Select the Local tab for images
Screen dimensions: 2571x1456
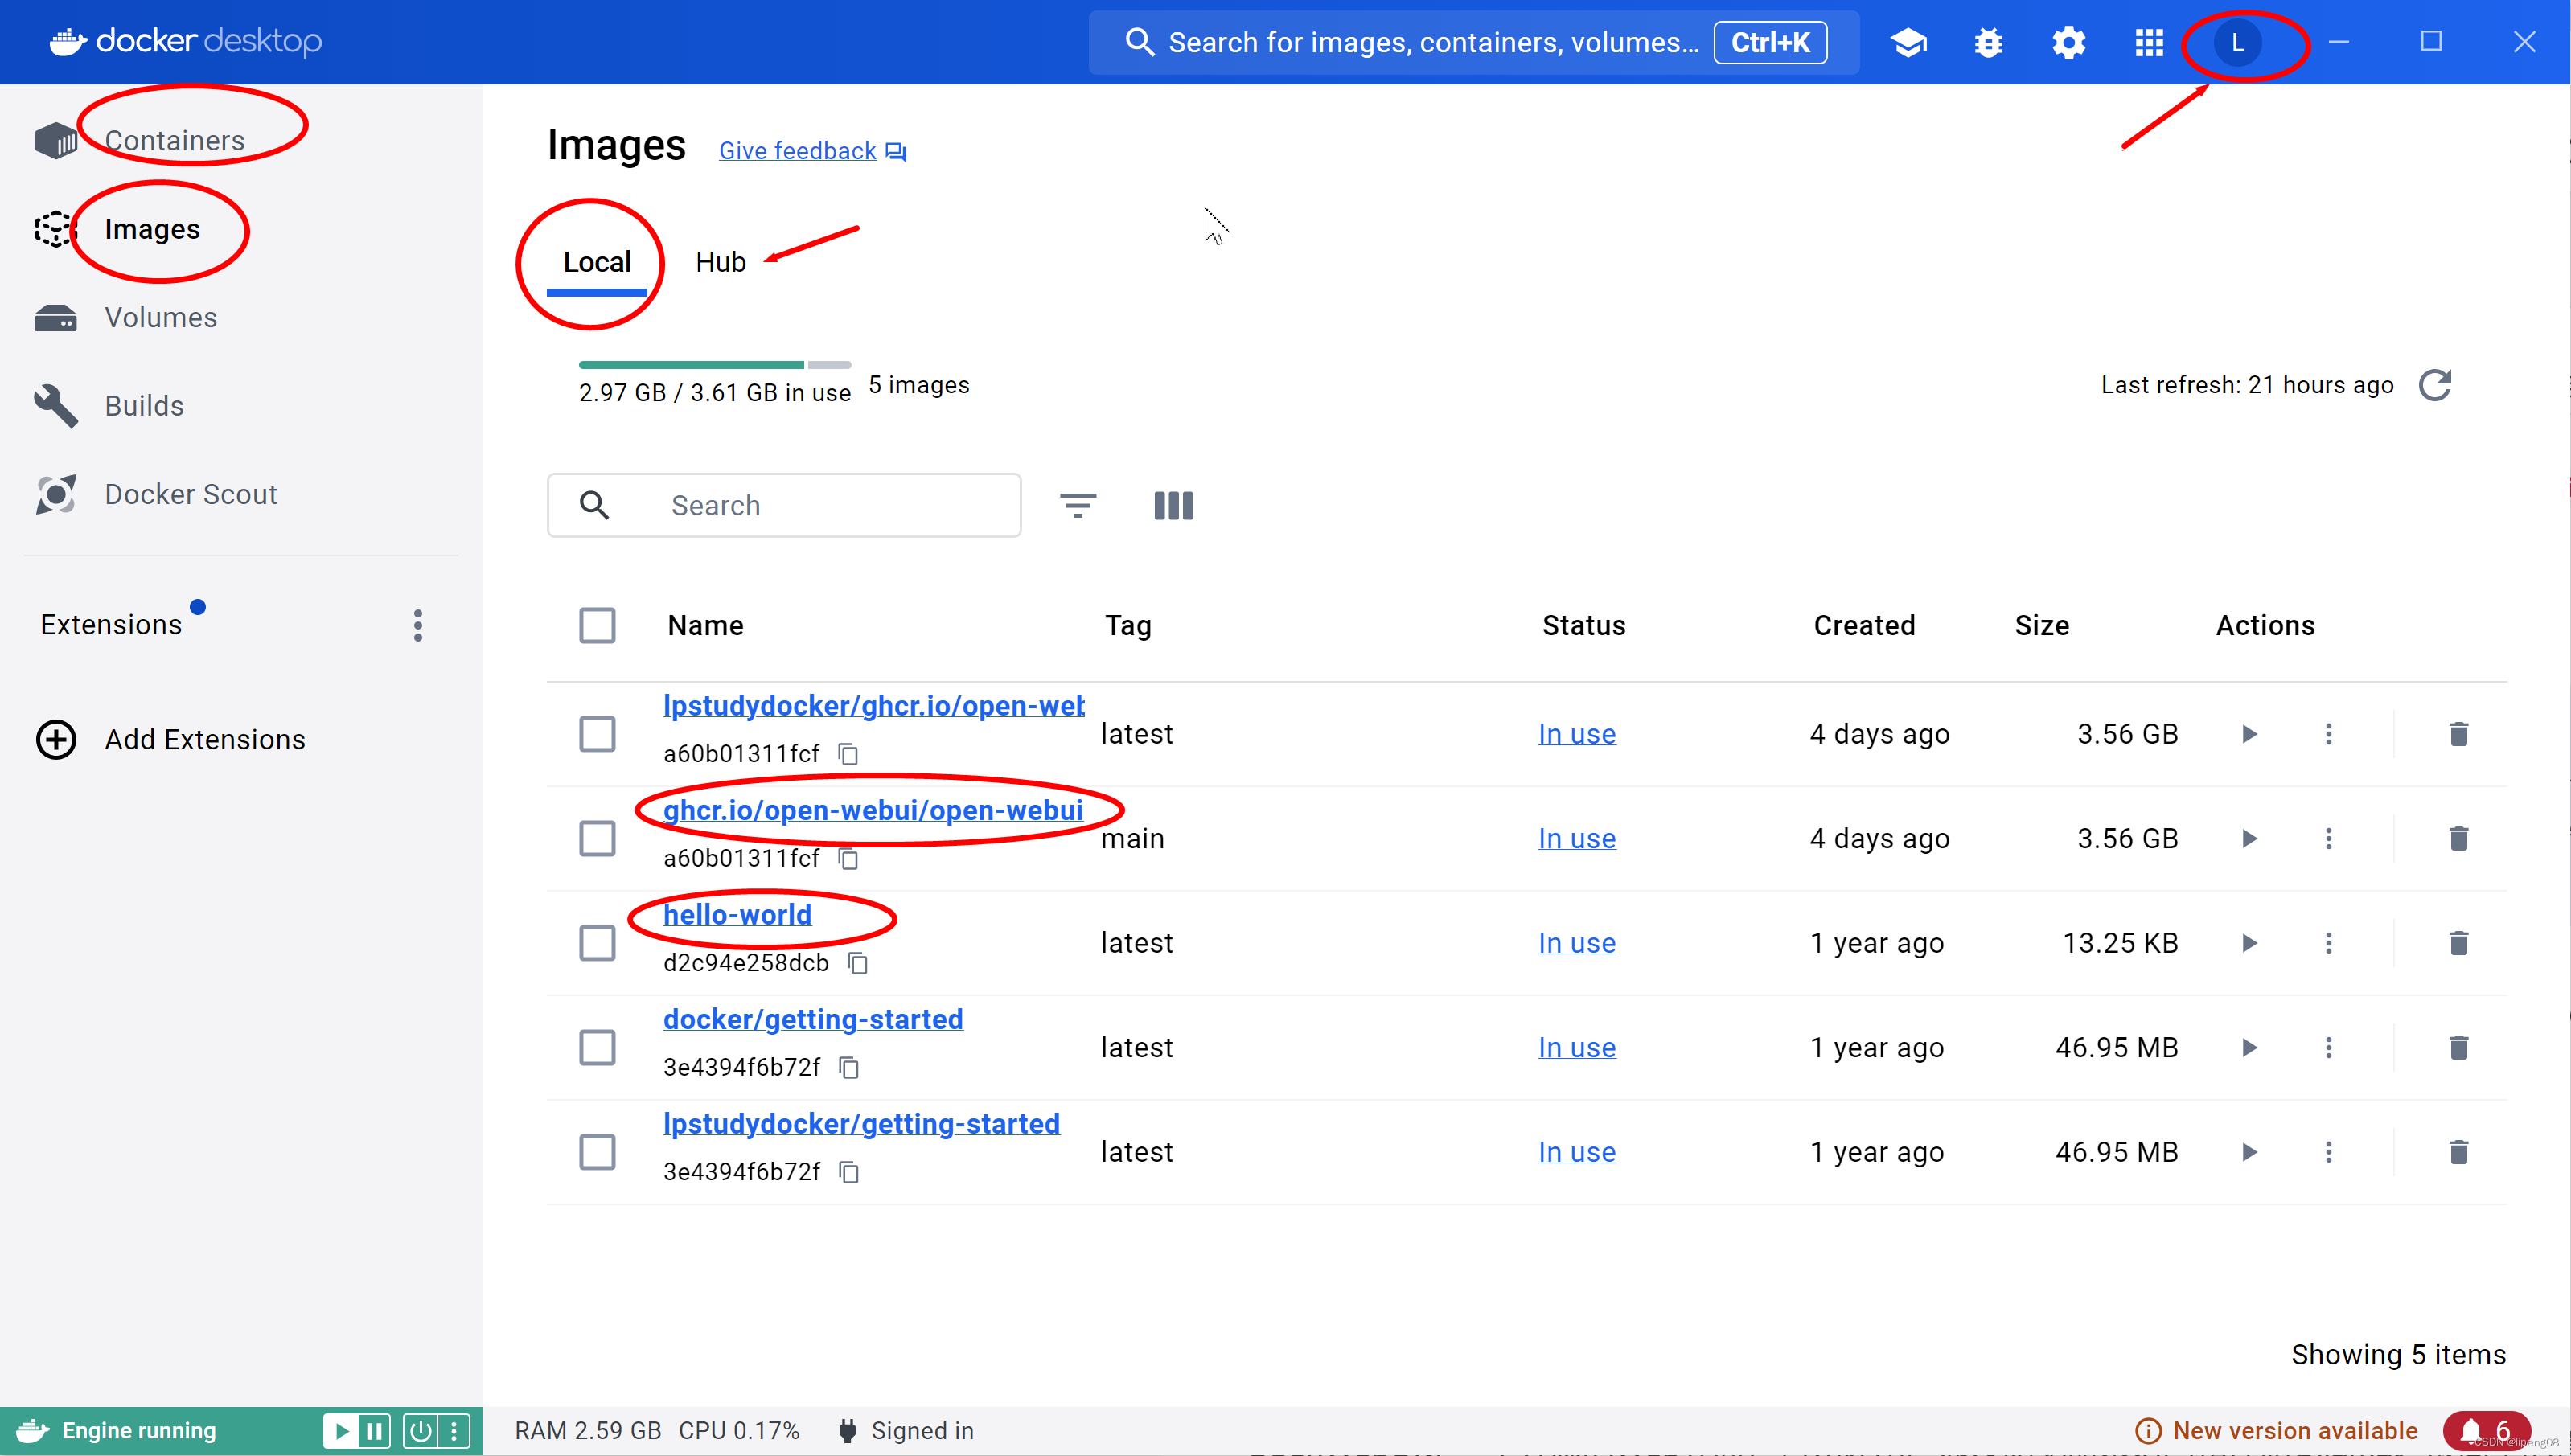[x=597, y=261]
